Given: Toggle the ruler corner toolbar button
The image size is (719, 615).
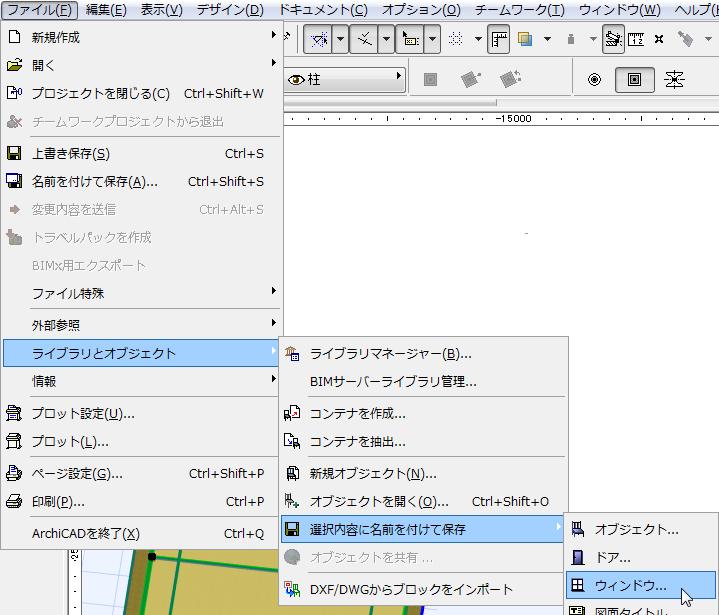Looking at the screenshot, I should [499, 39].
